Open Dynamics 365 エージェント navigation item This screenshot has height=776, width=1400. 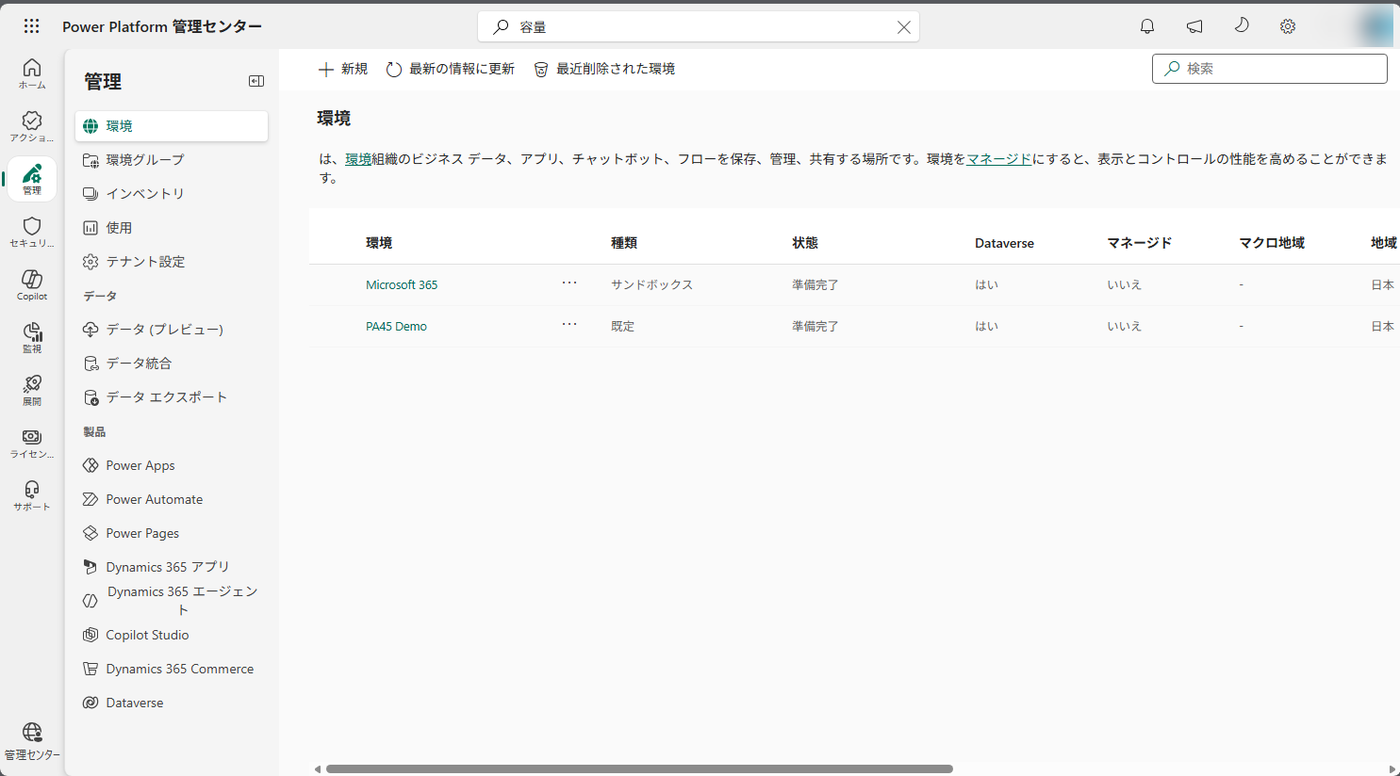(x=171, y=601)
